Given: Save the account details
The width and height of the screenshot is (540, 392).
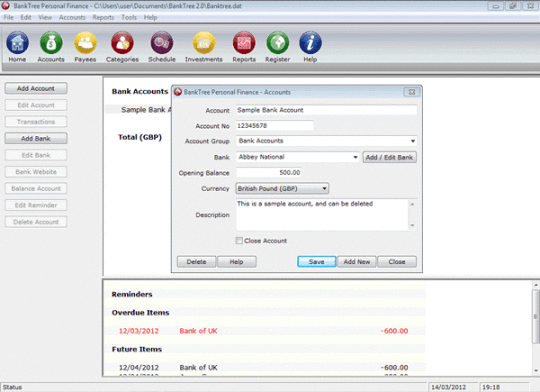Looking at the screenshot, I should (316, 262).
